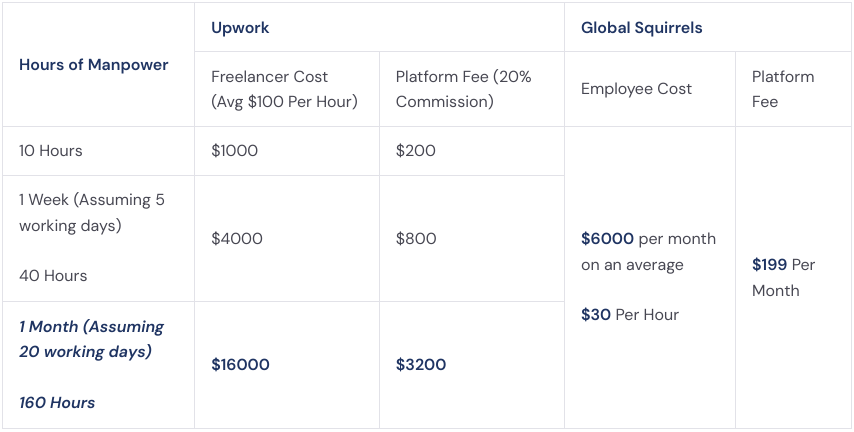Image resolution: width=854 pixels, height=432 pixels.
Task: Select the bold $16000 value
Action: click(x=240, y=364)
